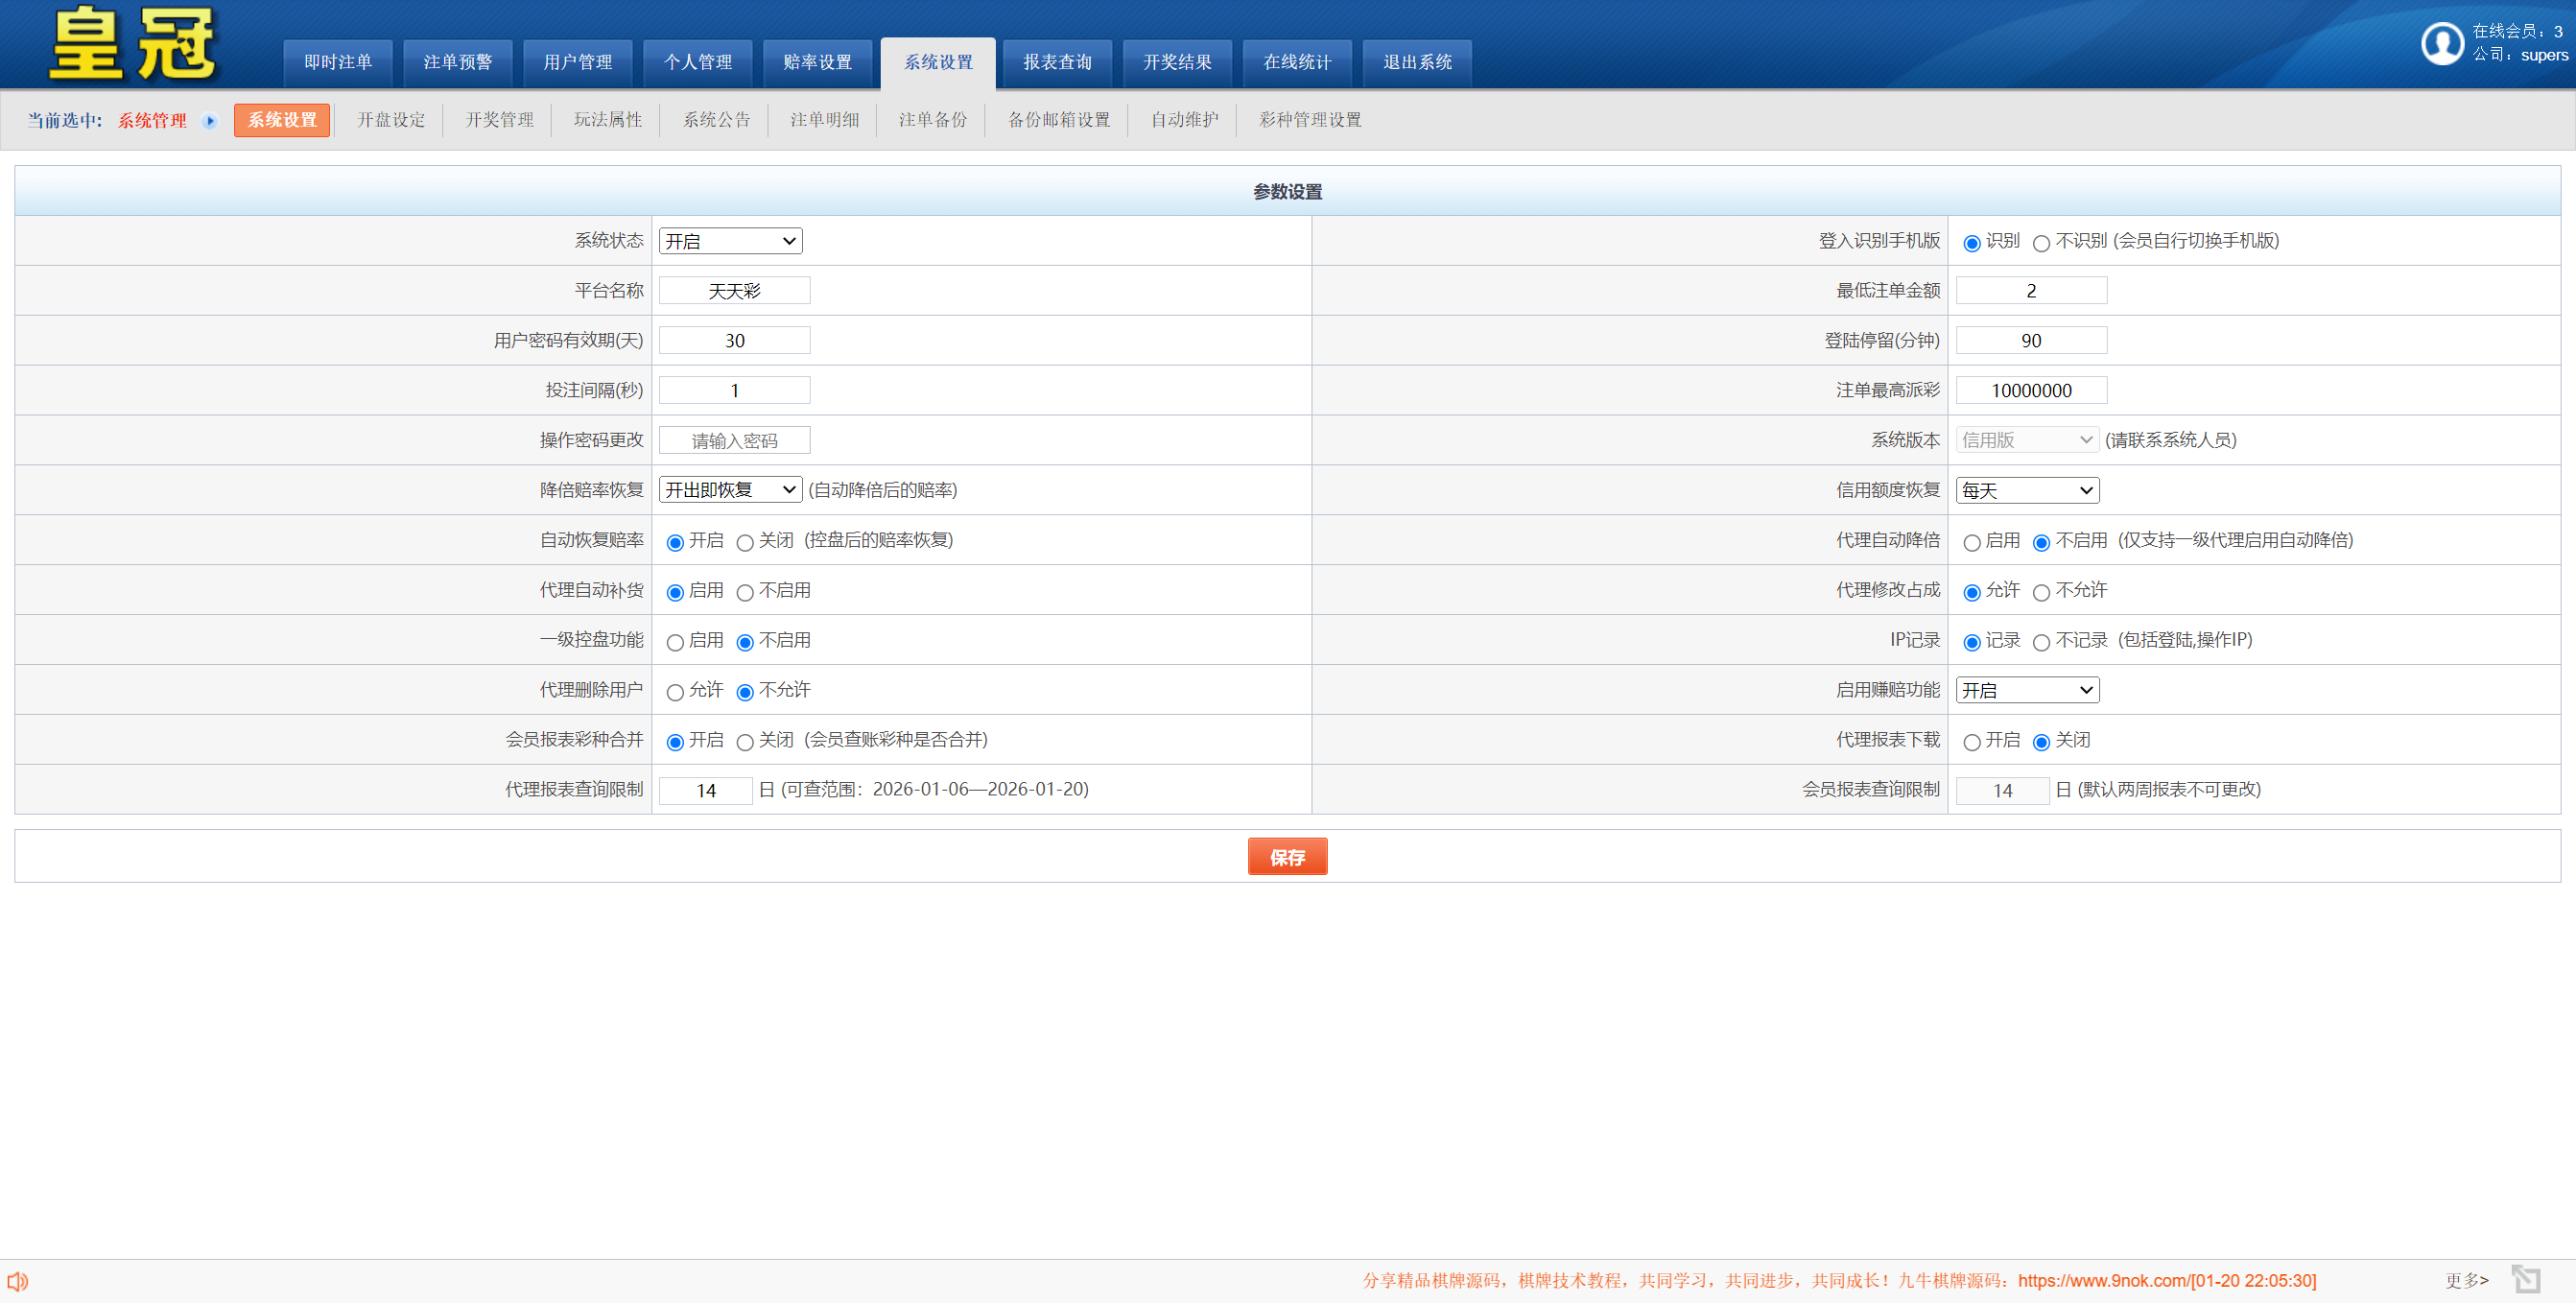The width and height of the screenshot is (2576, 1303).
Task: Enable 启用 for 一级控盘功能
Action: (x=675, y=642)
